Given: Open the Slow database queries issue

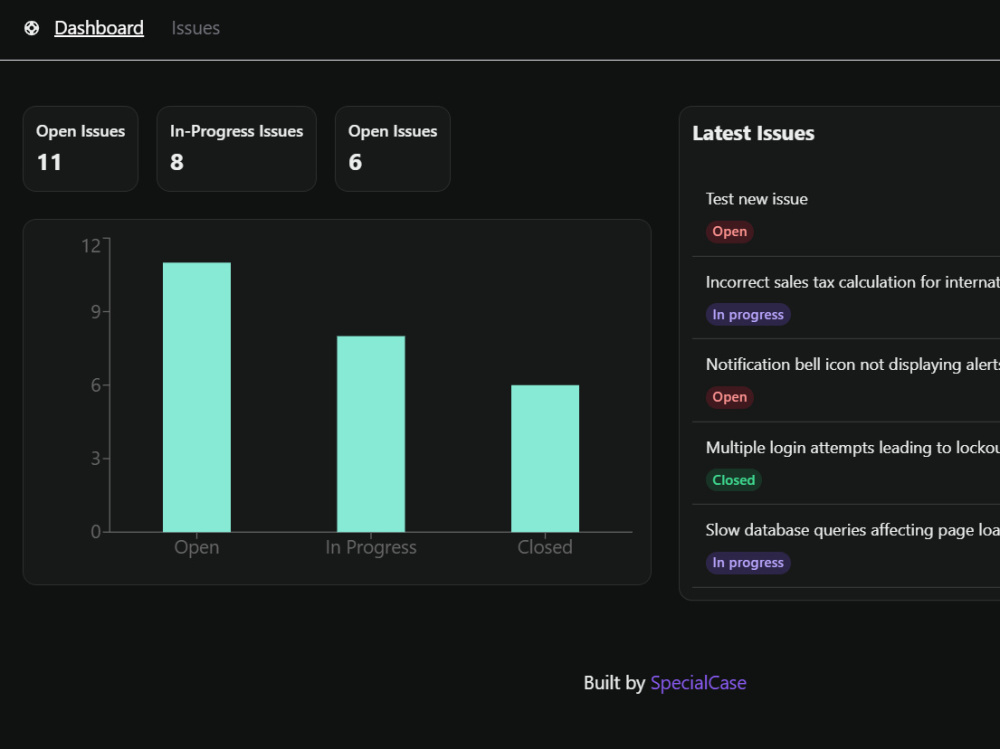Looking at the screenshot, I should tap(850, 530).
